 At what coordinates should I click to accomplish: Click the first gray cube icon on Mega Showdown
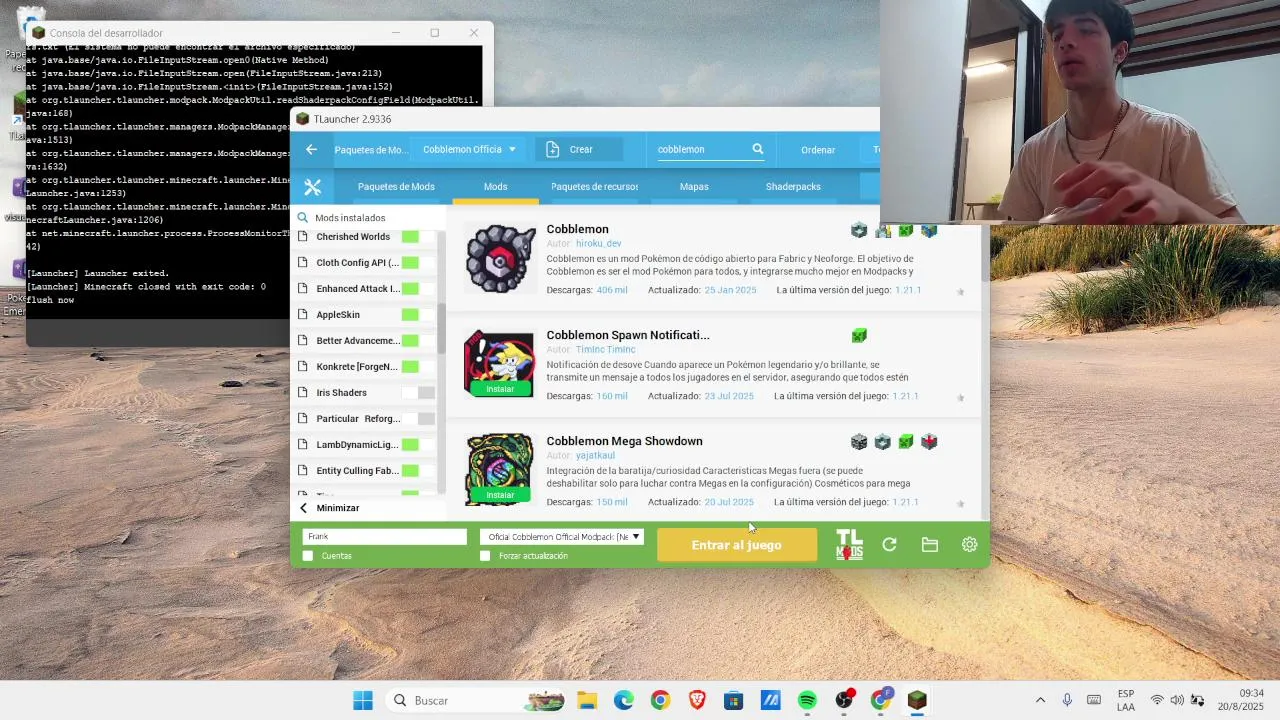[x=859, y=442]
